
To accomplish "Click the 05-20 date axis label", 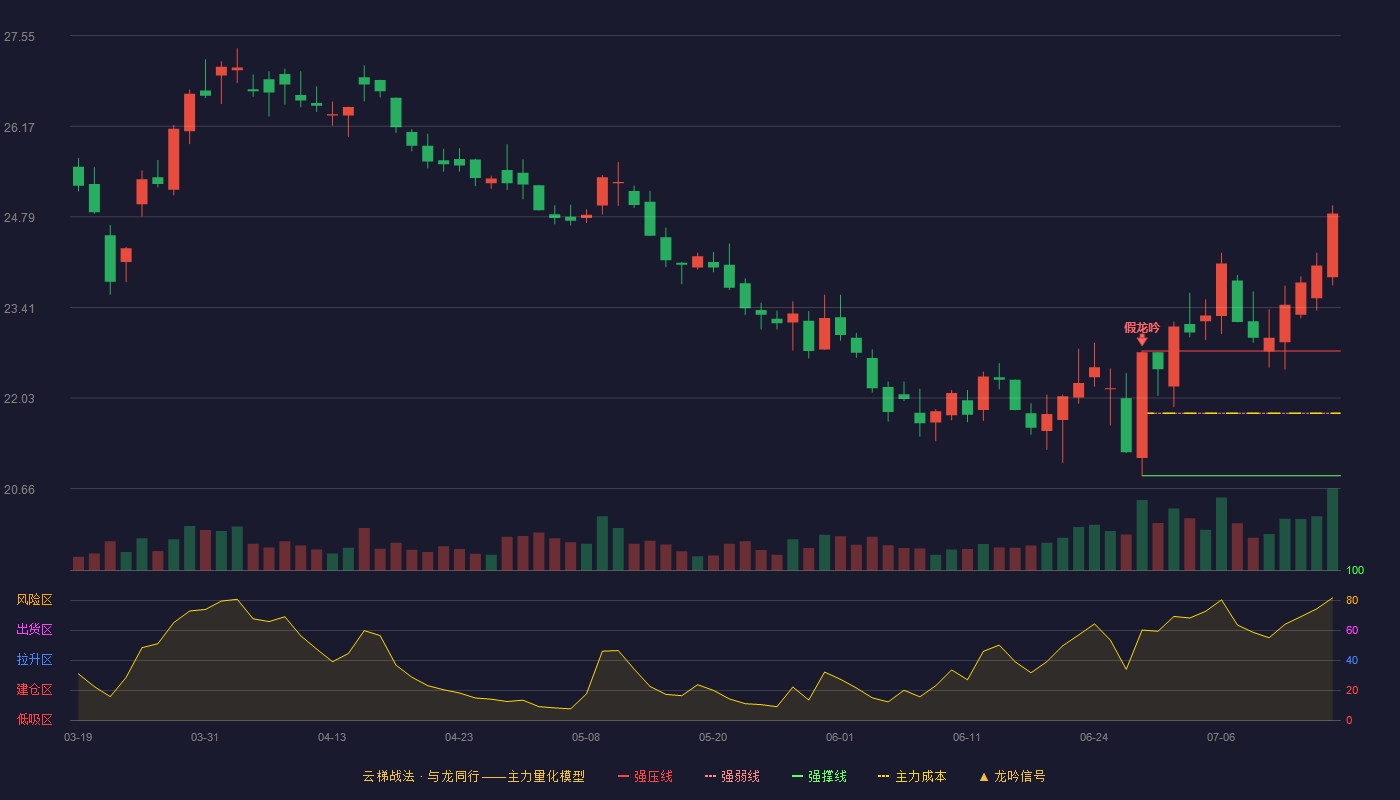I will pyautogui.click(x=713, y=737).
